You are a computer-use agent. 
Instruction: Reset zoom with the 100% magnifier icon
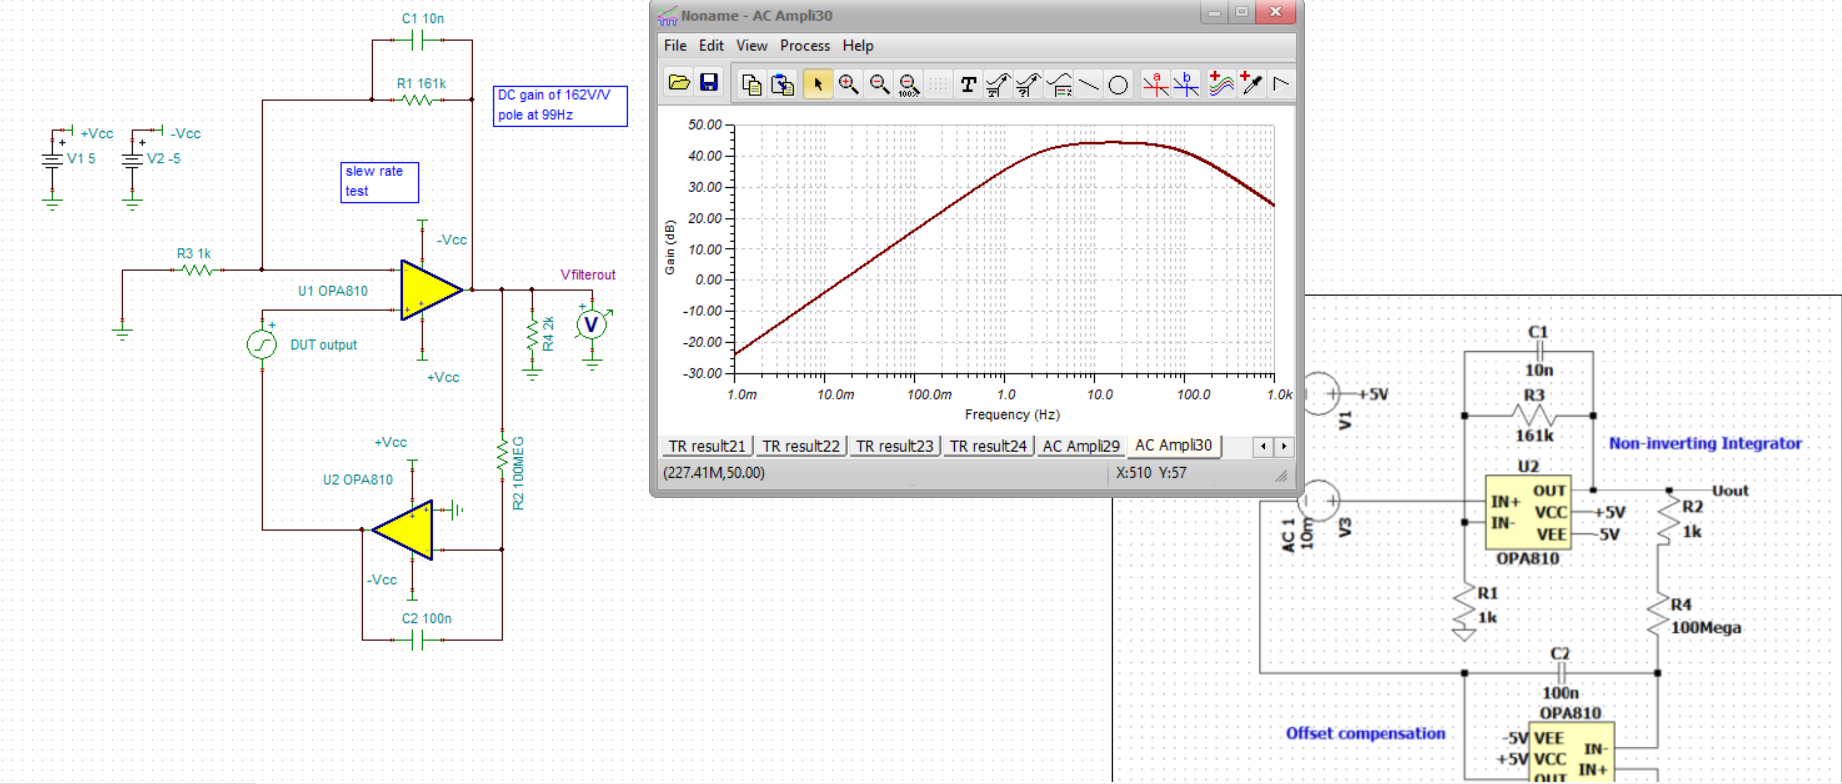[908, 85]
